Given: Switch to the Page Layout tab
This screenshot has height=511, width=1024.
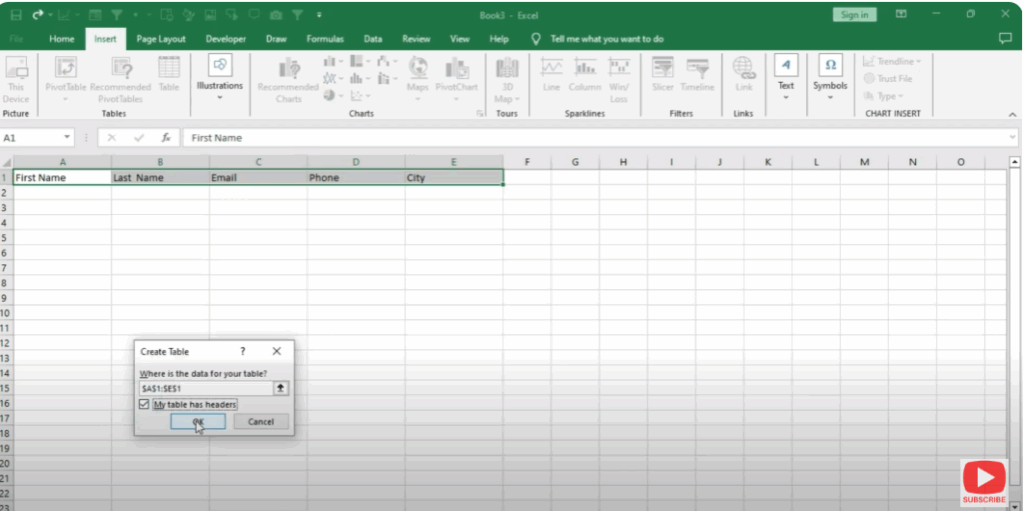Looking at the screenshot, I should tap(161, 39).
